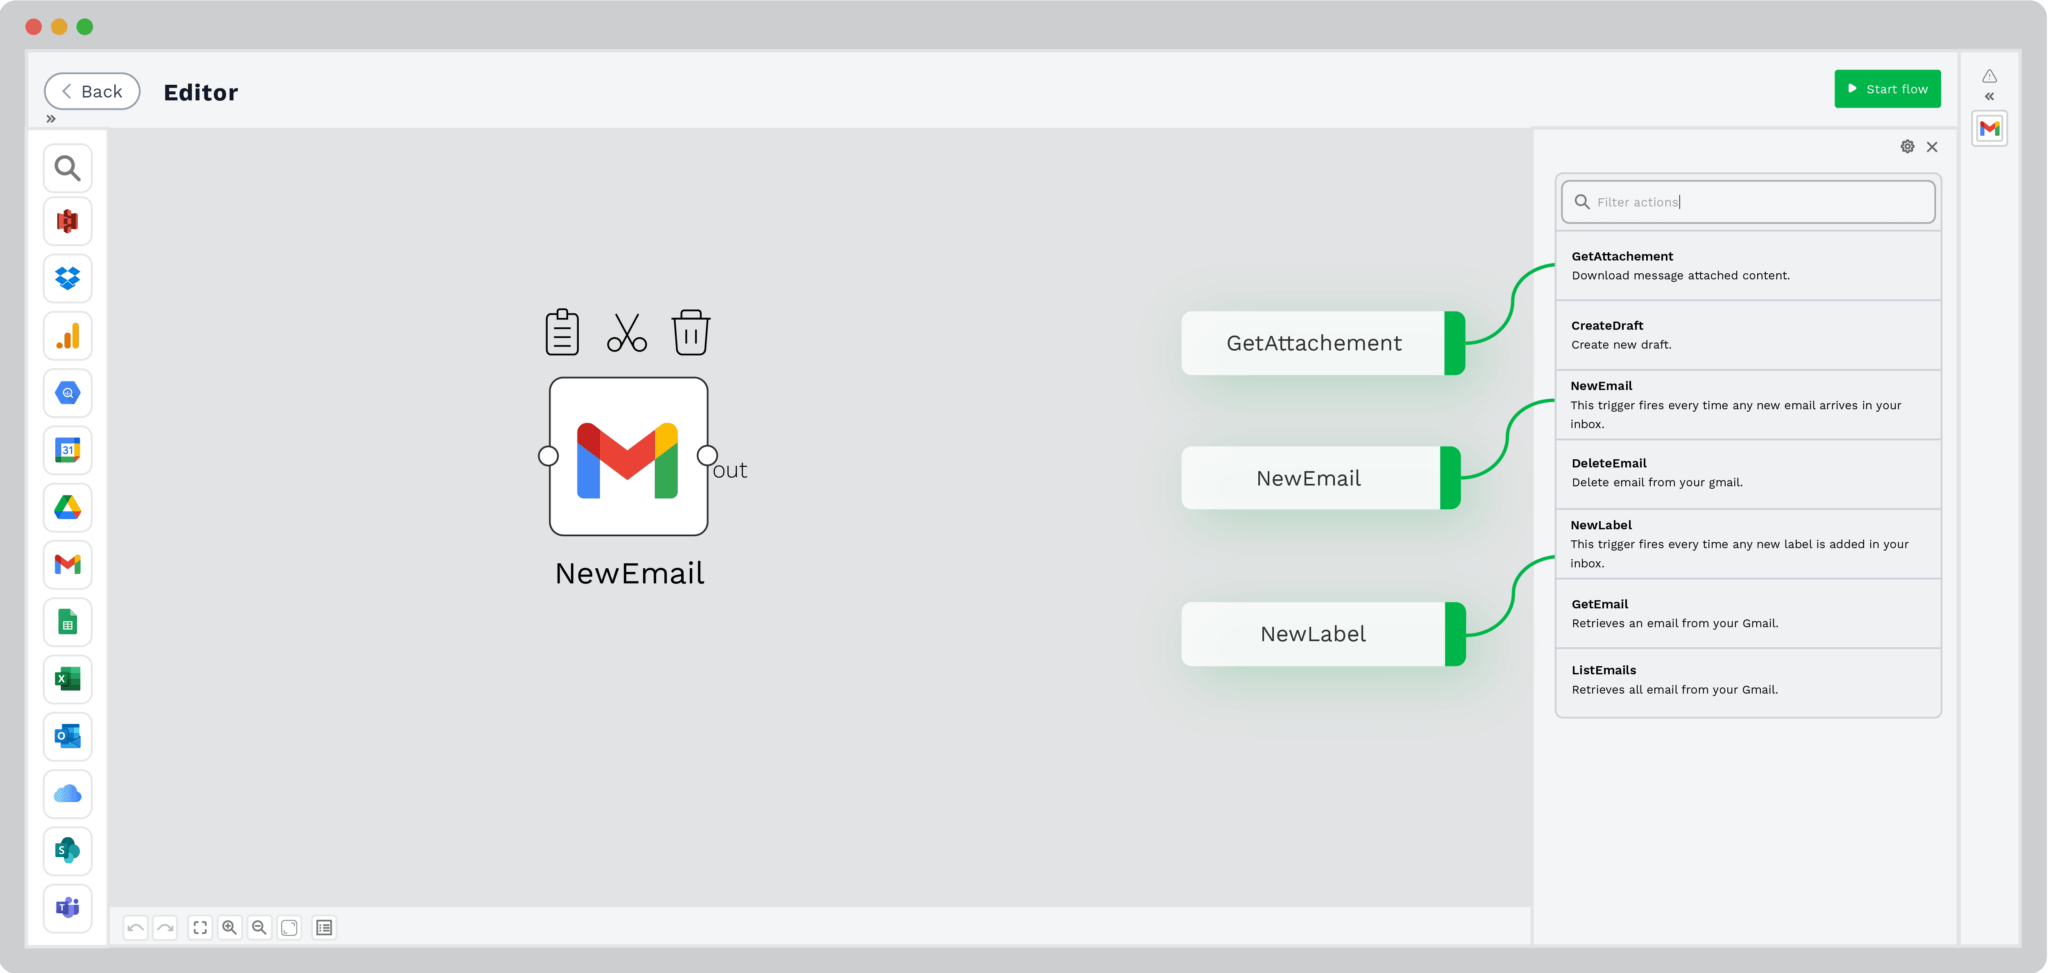The height and width of the screenshot is (973, 2048).
Task: Select the Dropbox connector icon
Action: [x=67, y=279]
